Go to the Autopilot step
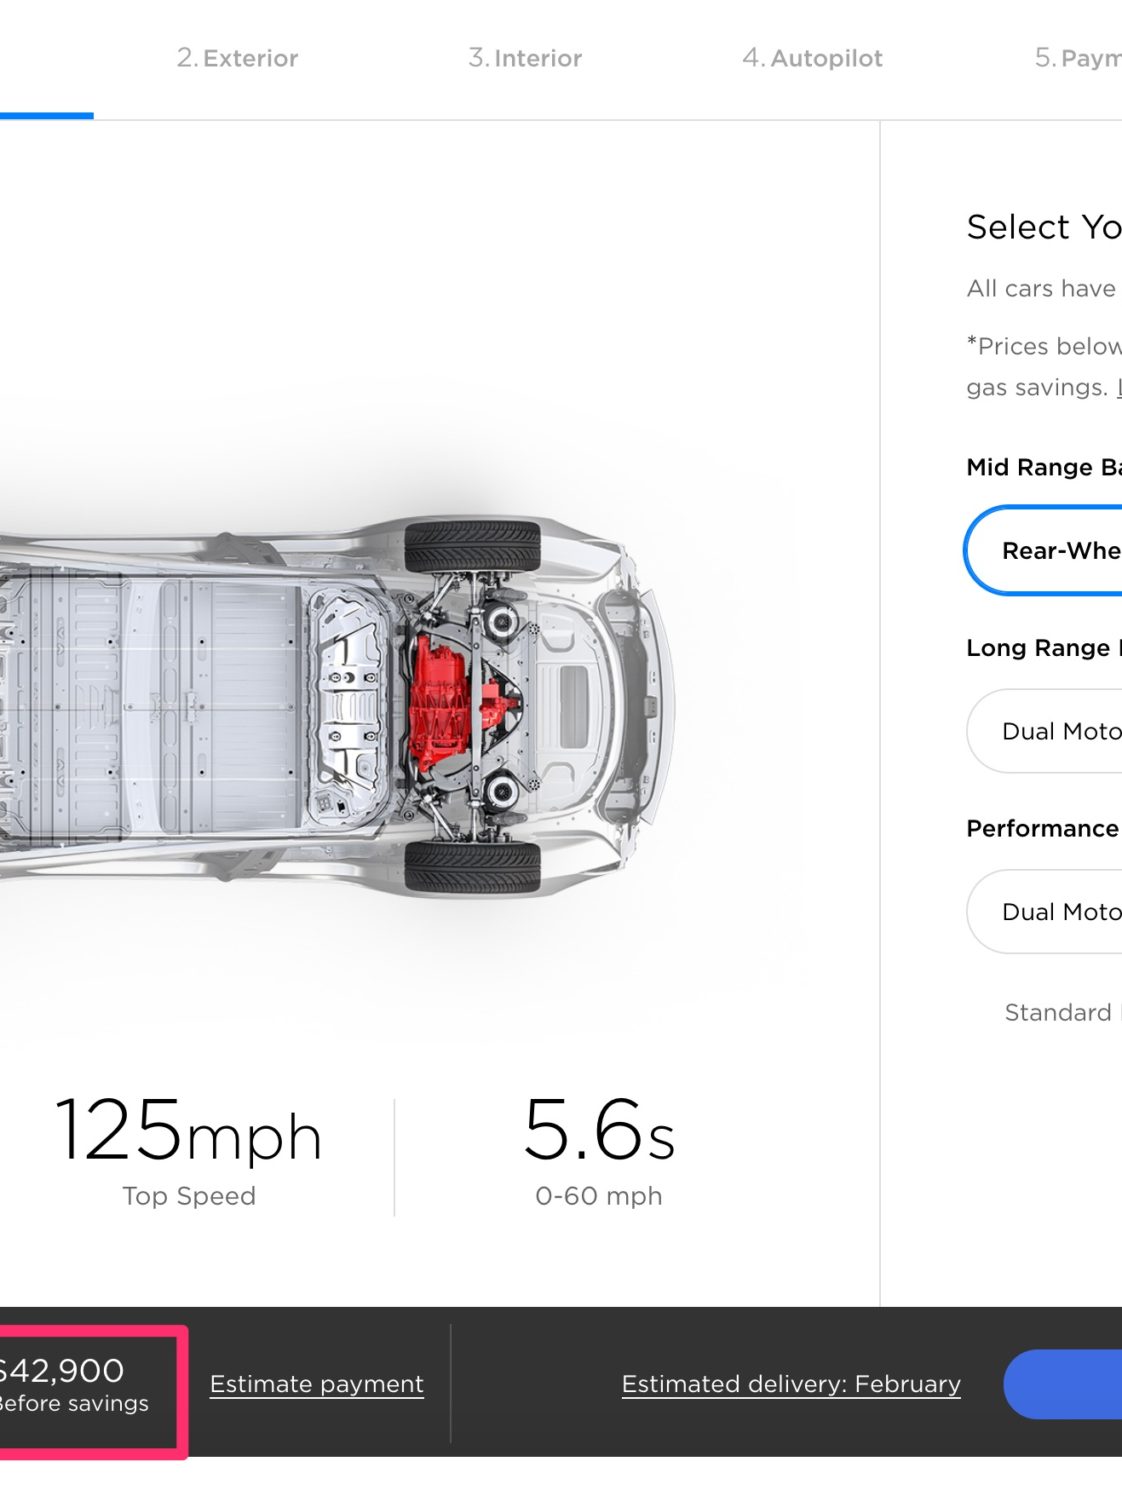The height and width of the screenshot is (1496, 1122). tap(812, 58)
